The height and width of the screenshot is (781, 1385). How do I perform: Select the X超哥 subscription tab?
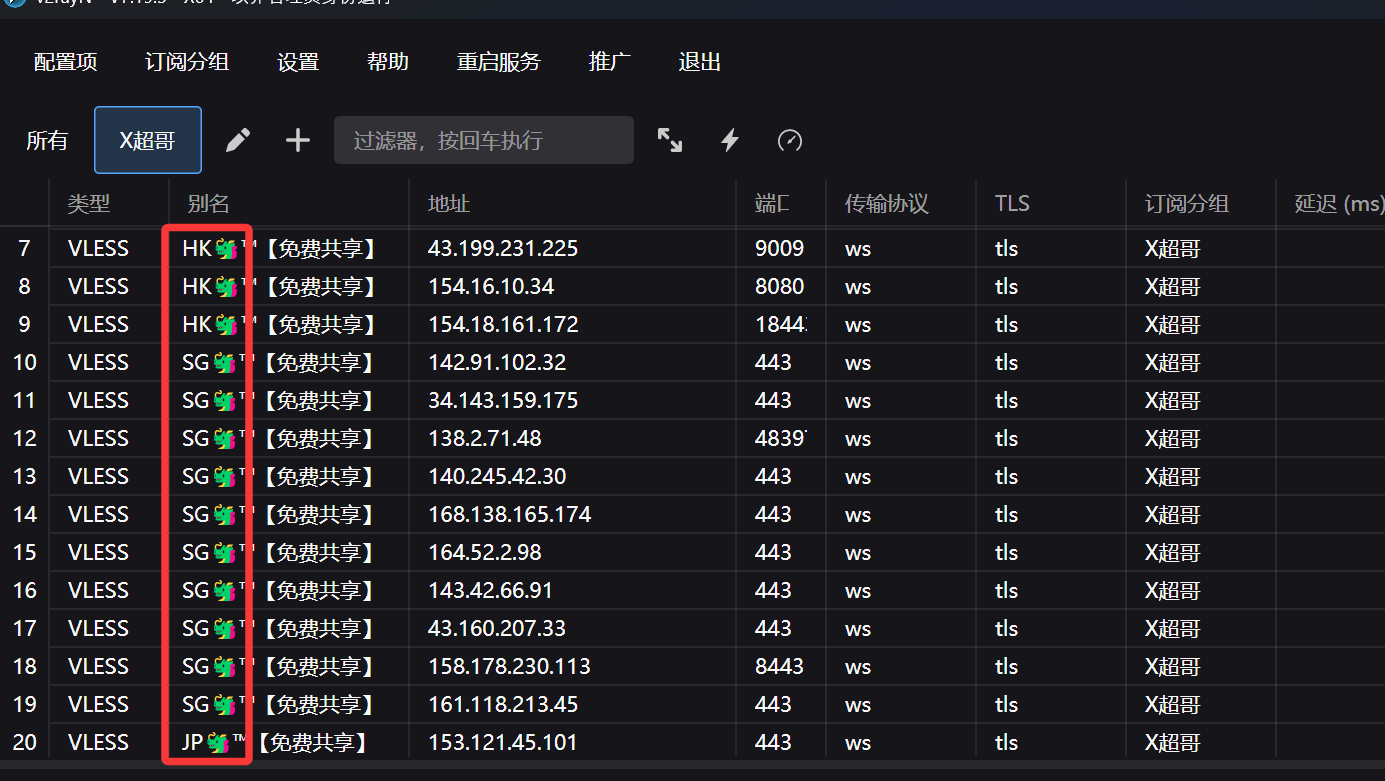coord(148,141)
